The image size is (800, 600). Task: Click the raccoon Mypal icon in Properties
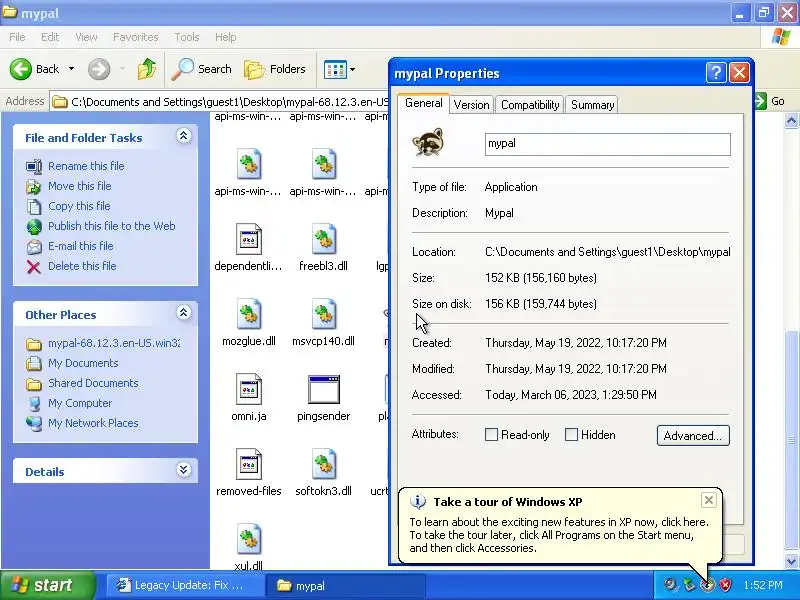click(428, 142)
